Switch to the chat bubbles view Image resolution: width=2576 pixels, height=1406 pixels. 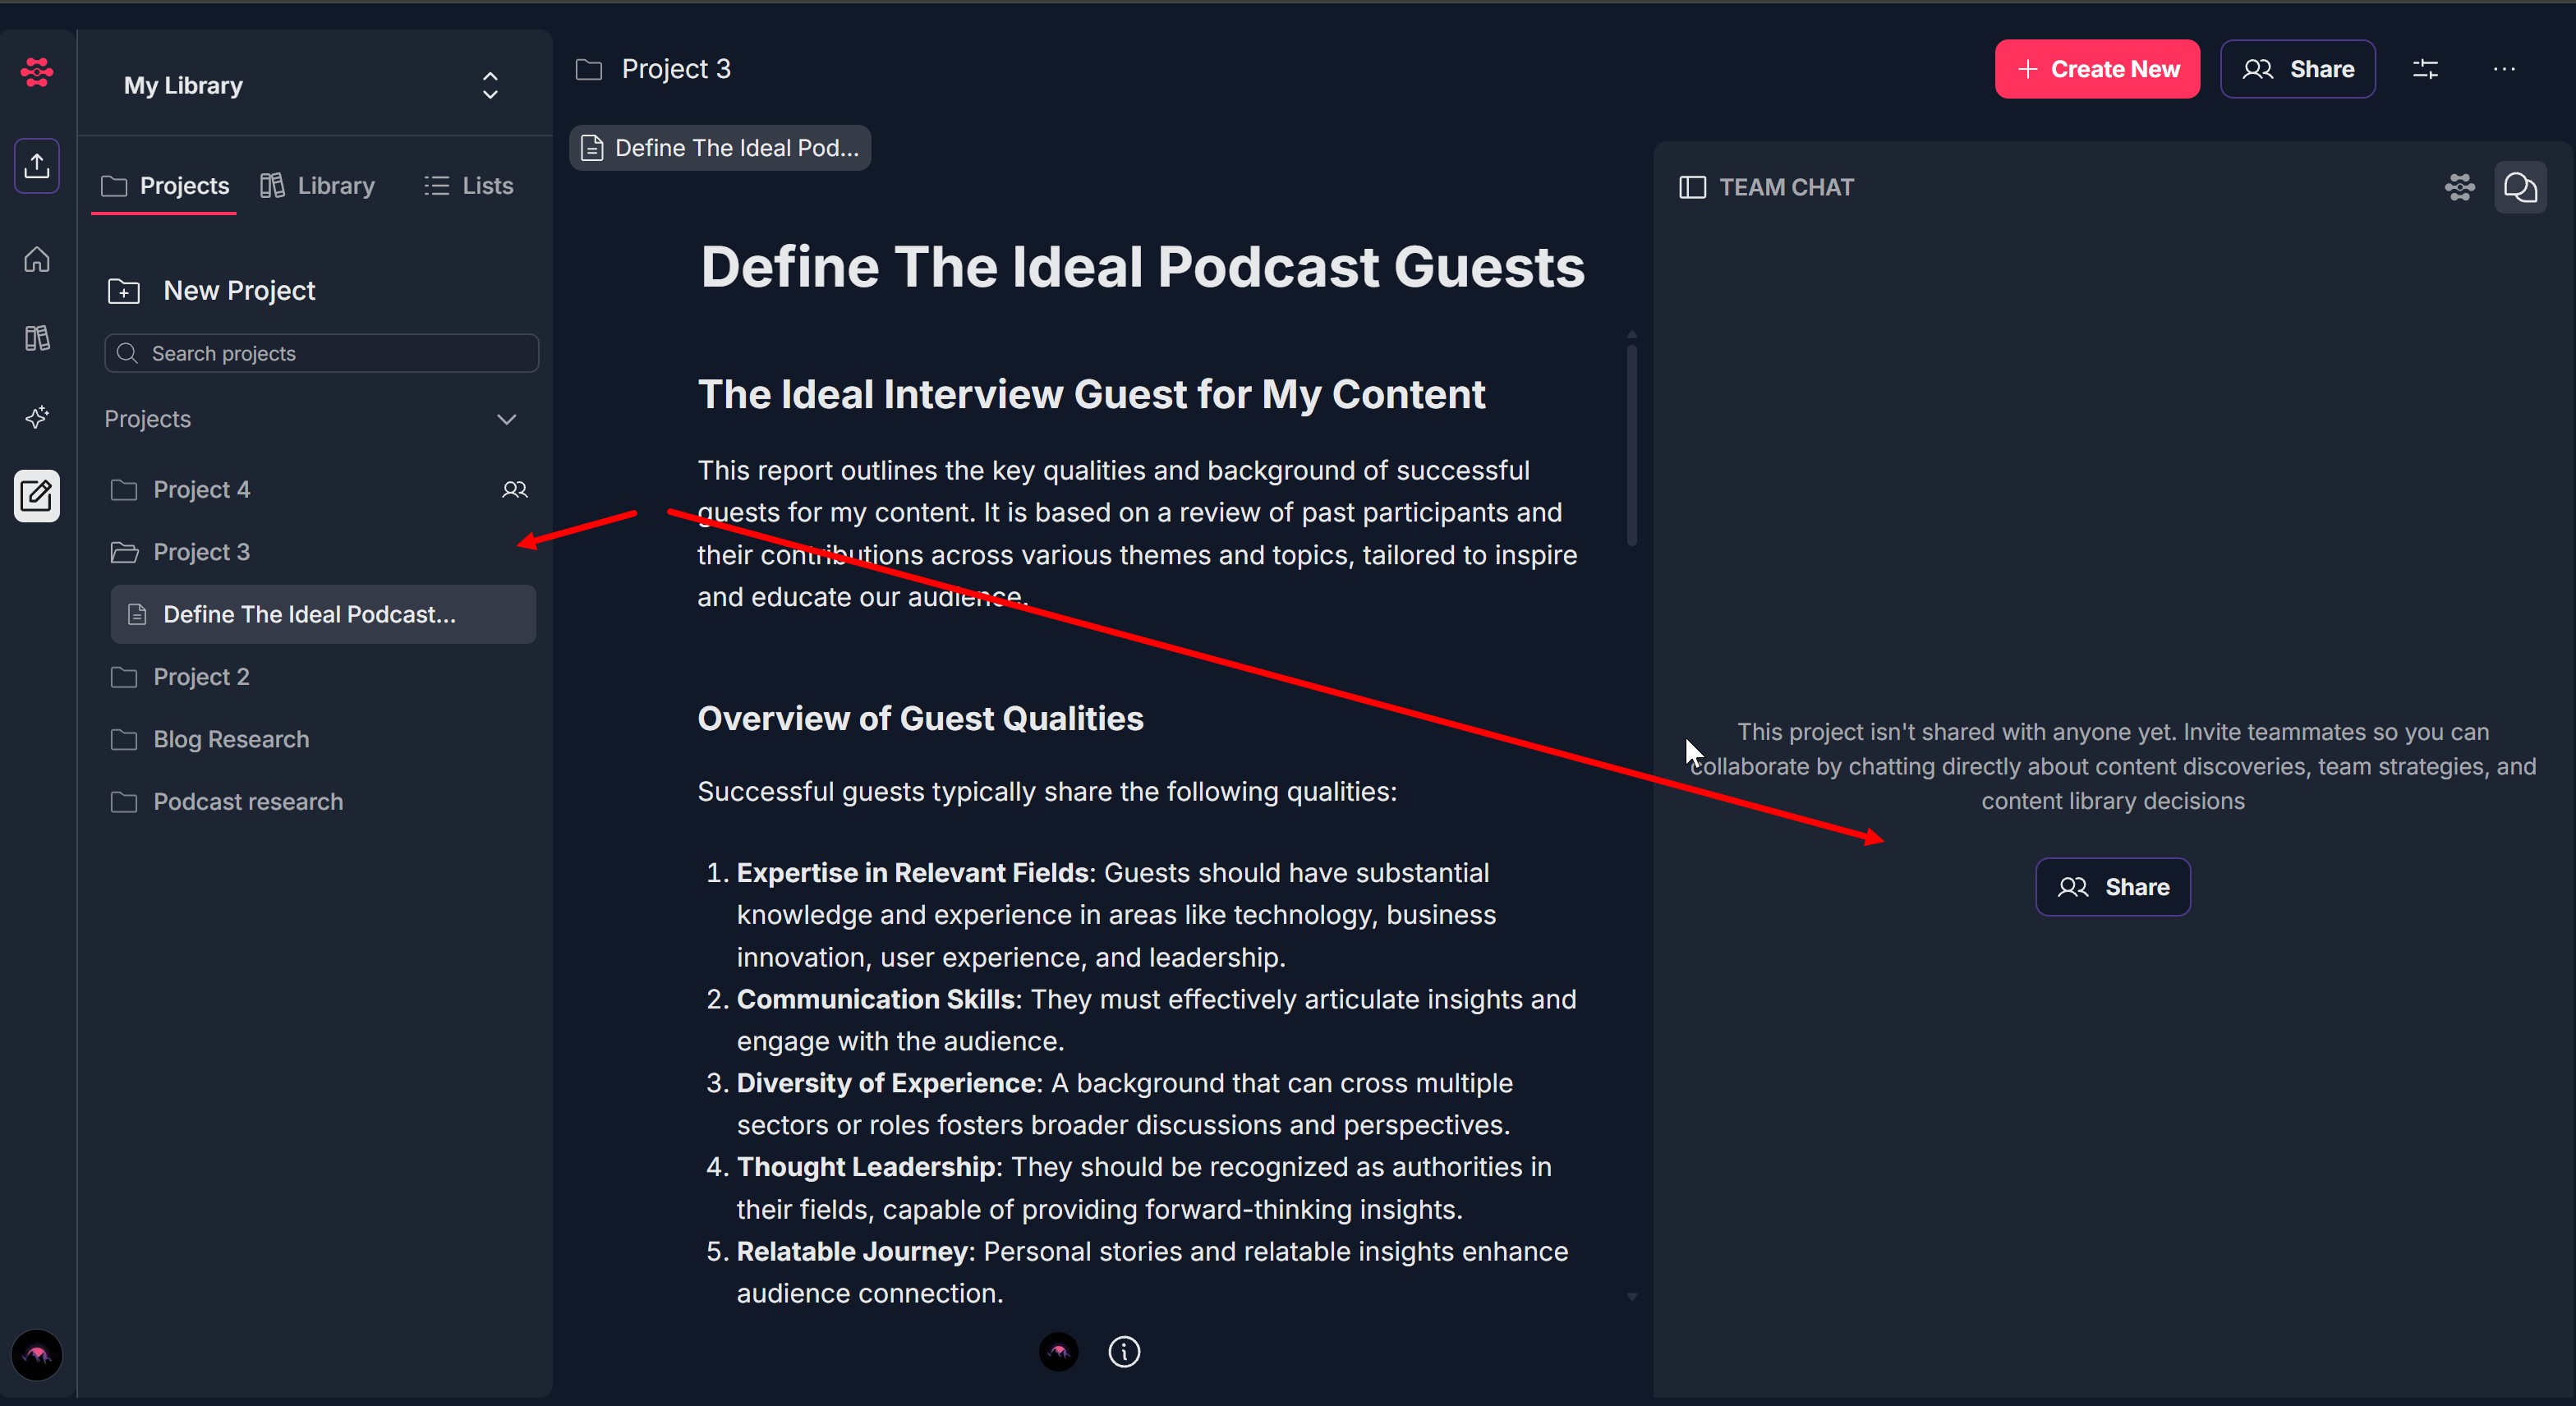pyautogui.click(x=2520, y=187)
